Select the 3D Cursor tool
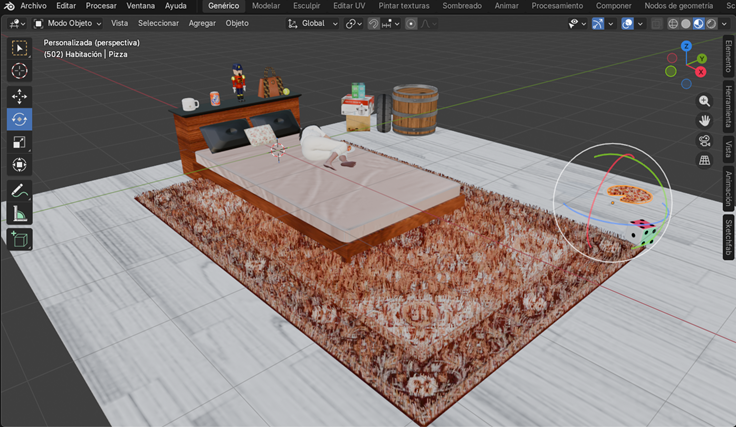The width and height of the screenshot is (736, 427). coord(19,71)
